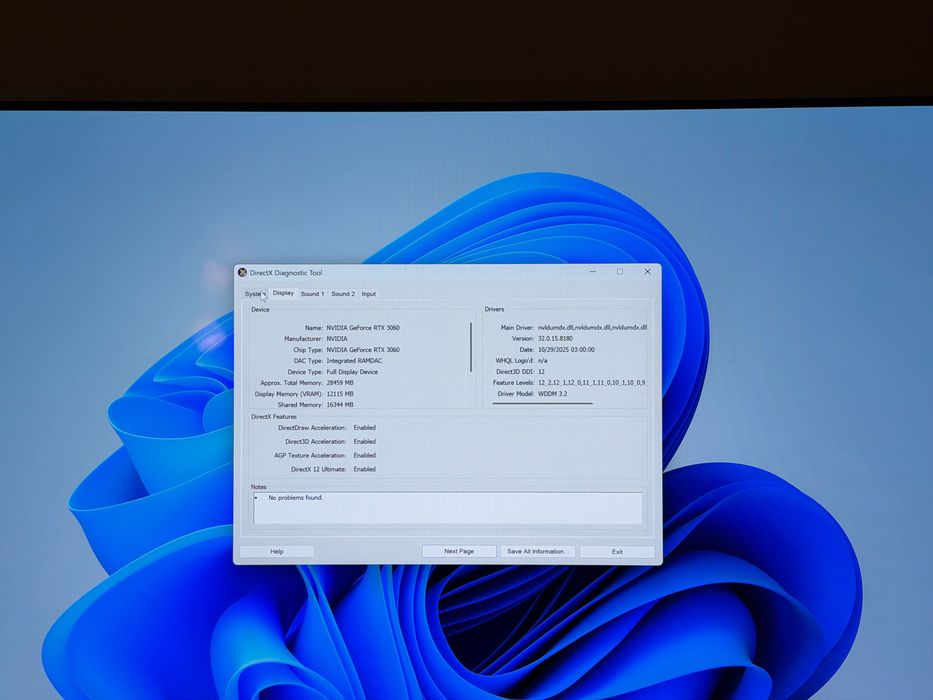Click the Full Display Device value
The width and height of the screenshot is (933, 700).
tap(352, 372)
